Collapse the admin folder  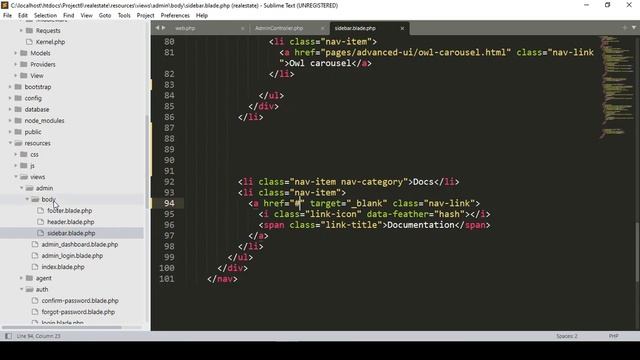coord(22,188)
